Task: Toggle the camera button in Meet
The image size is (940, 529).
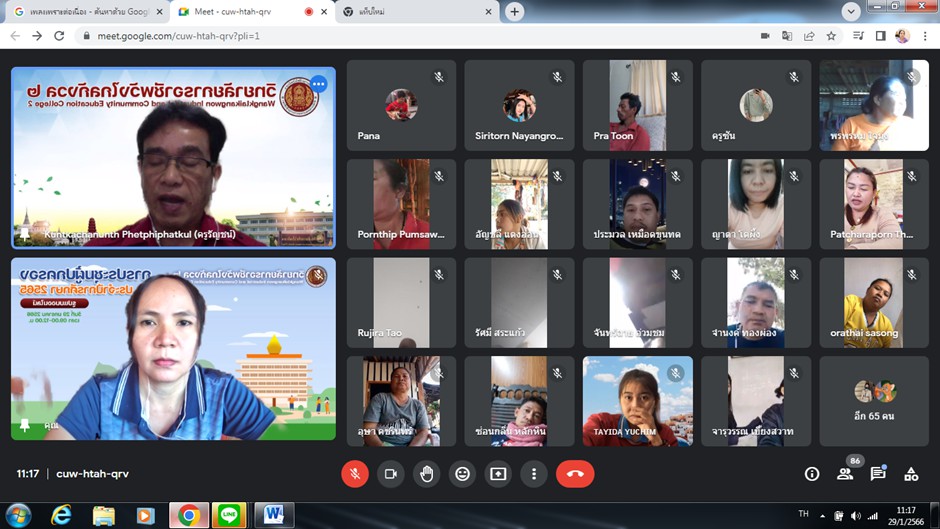Action: pos(391,474)
